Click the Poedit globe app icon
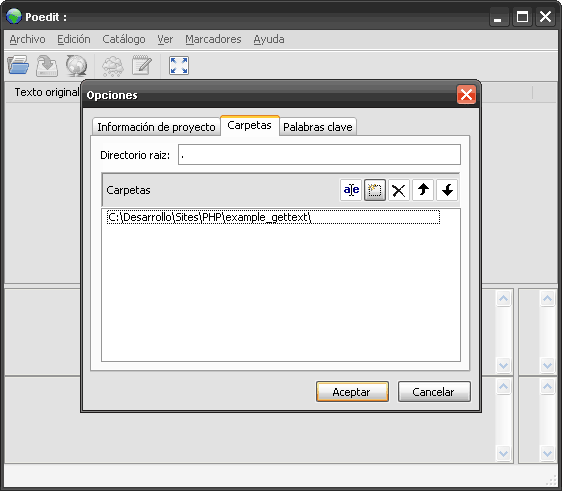 tap(14, 16)
